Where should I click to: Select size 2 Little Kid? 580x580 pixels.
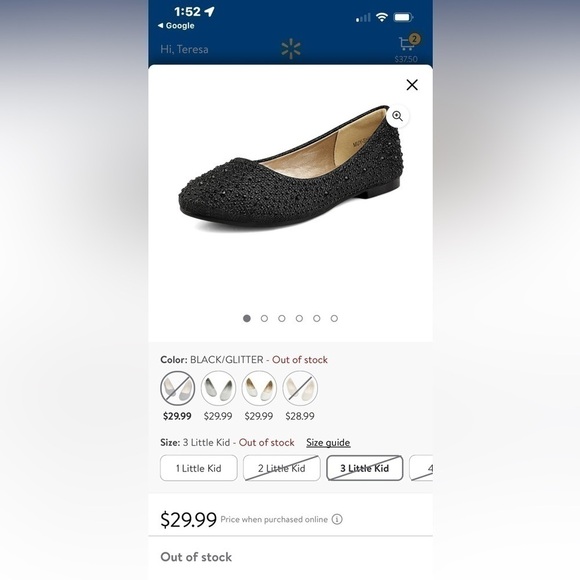click(281, 468)
